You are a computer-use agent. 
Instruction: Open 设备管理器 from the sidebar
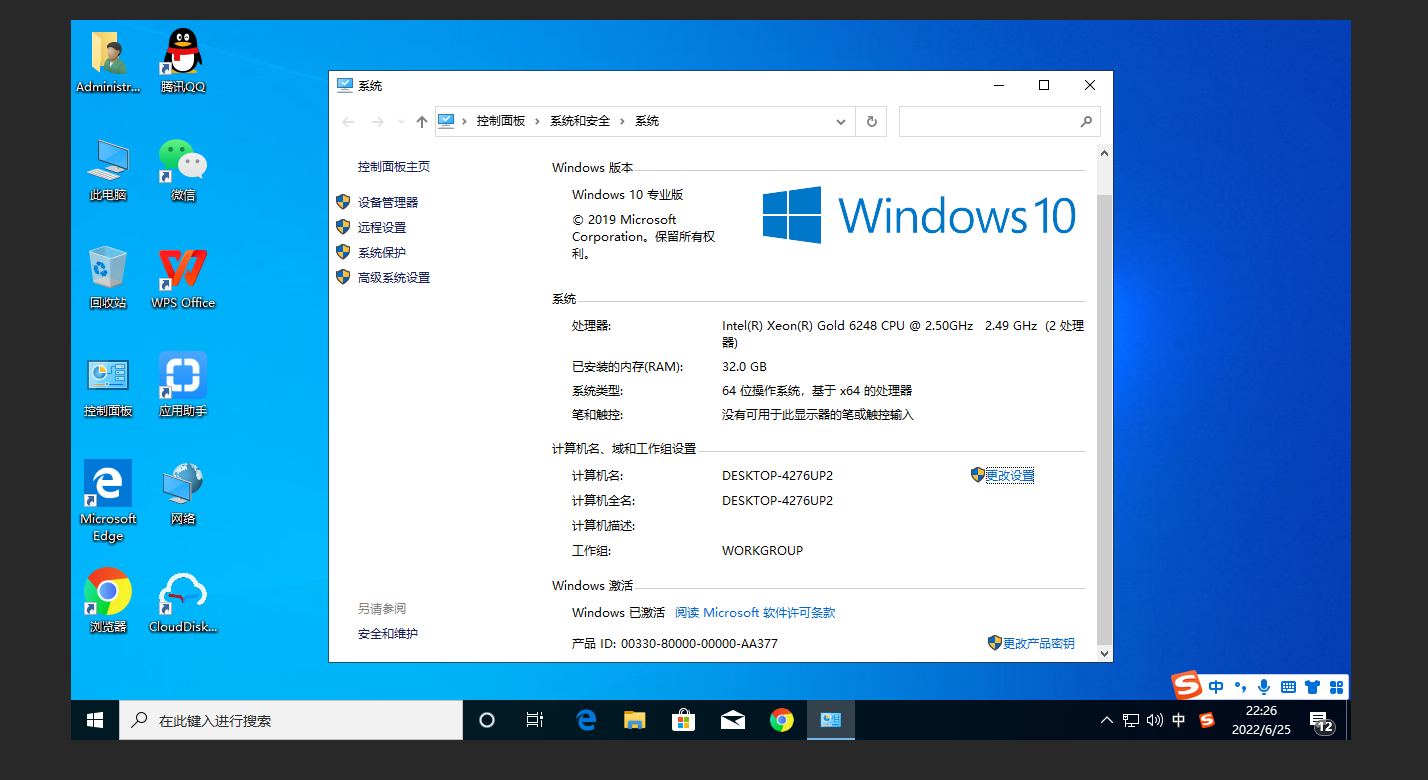(x=388, y=202)
